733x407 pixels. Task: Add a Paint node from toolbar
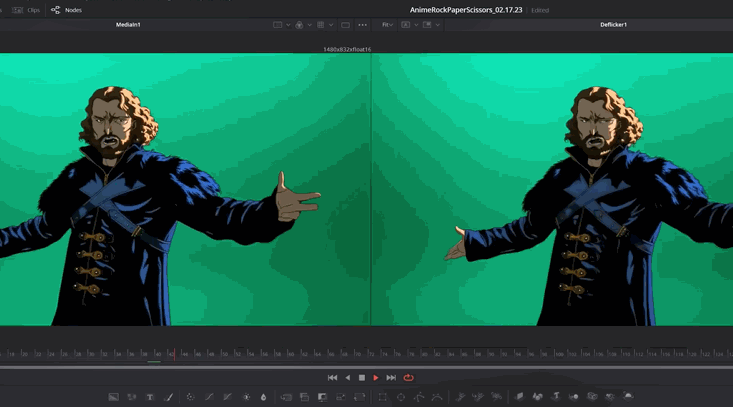[169, 397]
